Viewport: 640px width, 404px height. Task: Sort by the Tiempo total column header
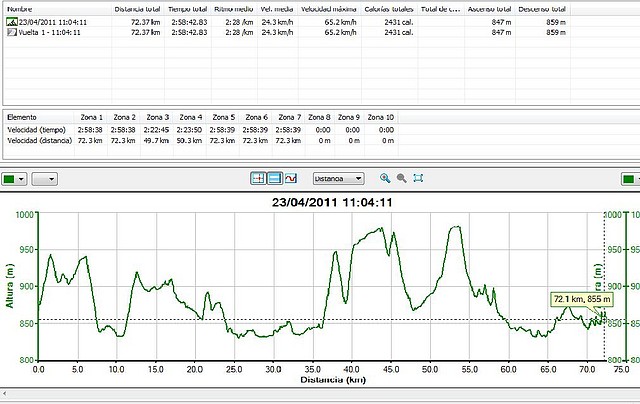pos(188,9)
